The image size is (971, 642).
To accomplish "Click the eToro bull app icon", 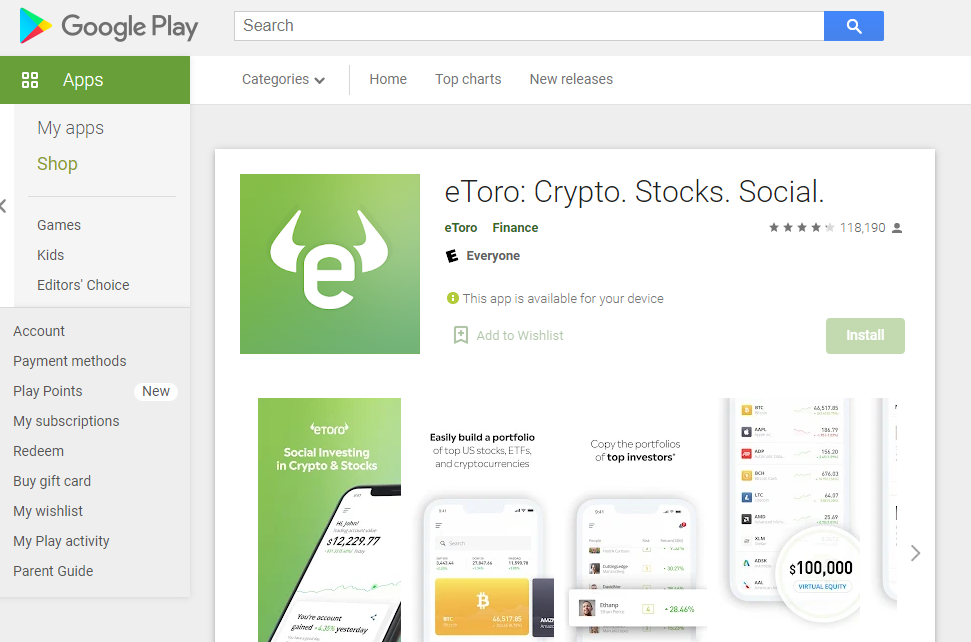I will (x=329, y=264).
